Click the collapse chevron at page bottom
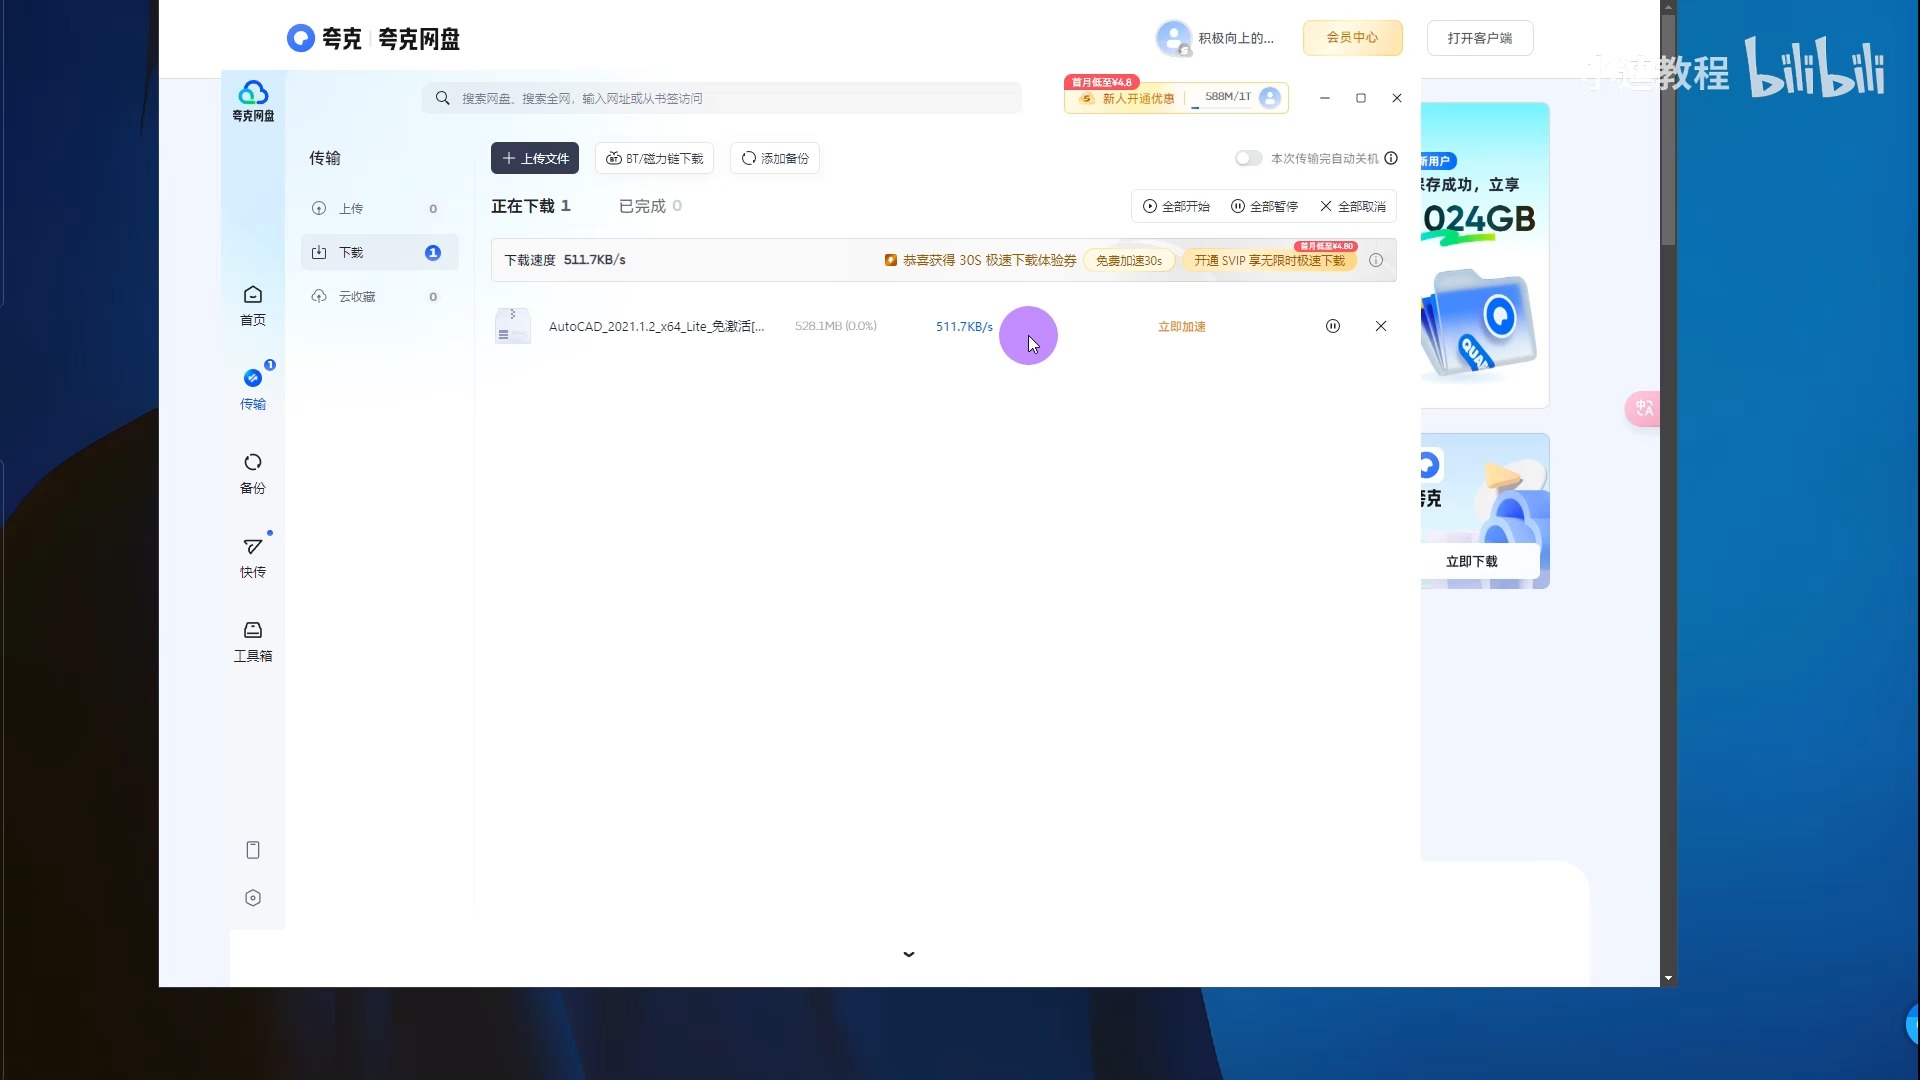The height and width of the screenshot is (1080, 1920). (908, 954)
